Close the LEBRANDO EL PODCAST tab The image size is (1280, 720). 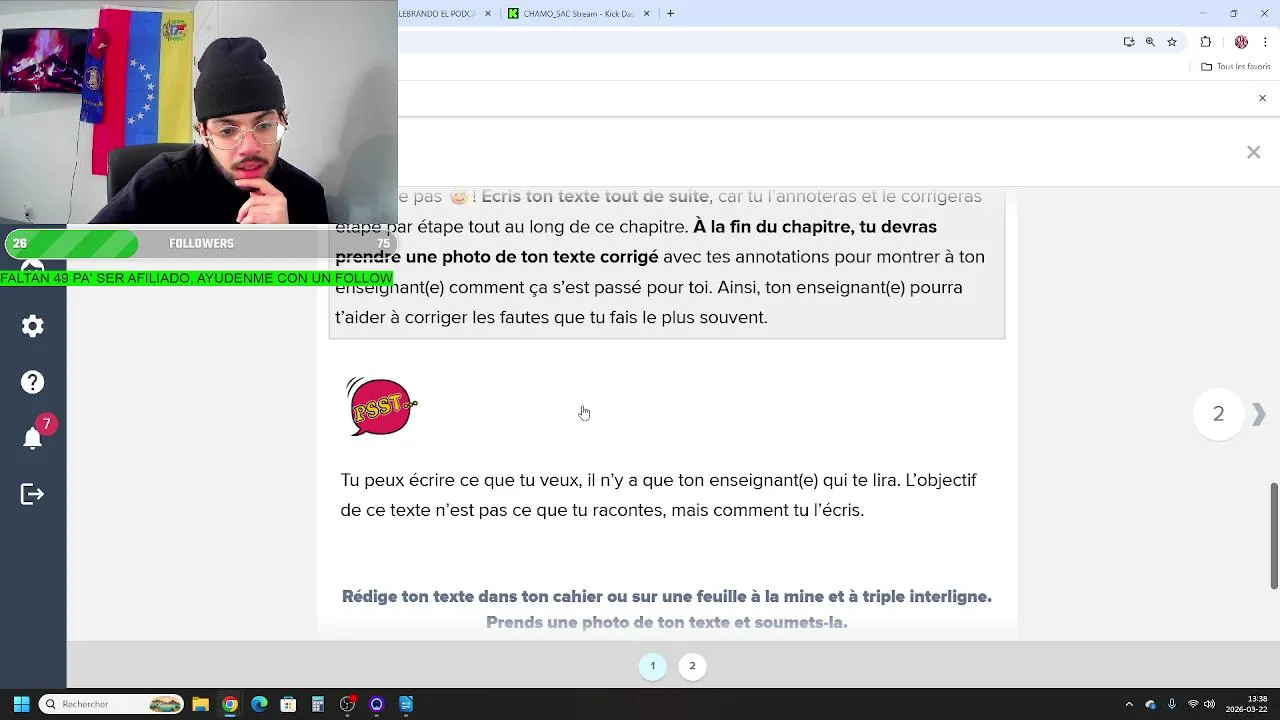[x=489, y=13]
